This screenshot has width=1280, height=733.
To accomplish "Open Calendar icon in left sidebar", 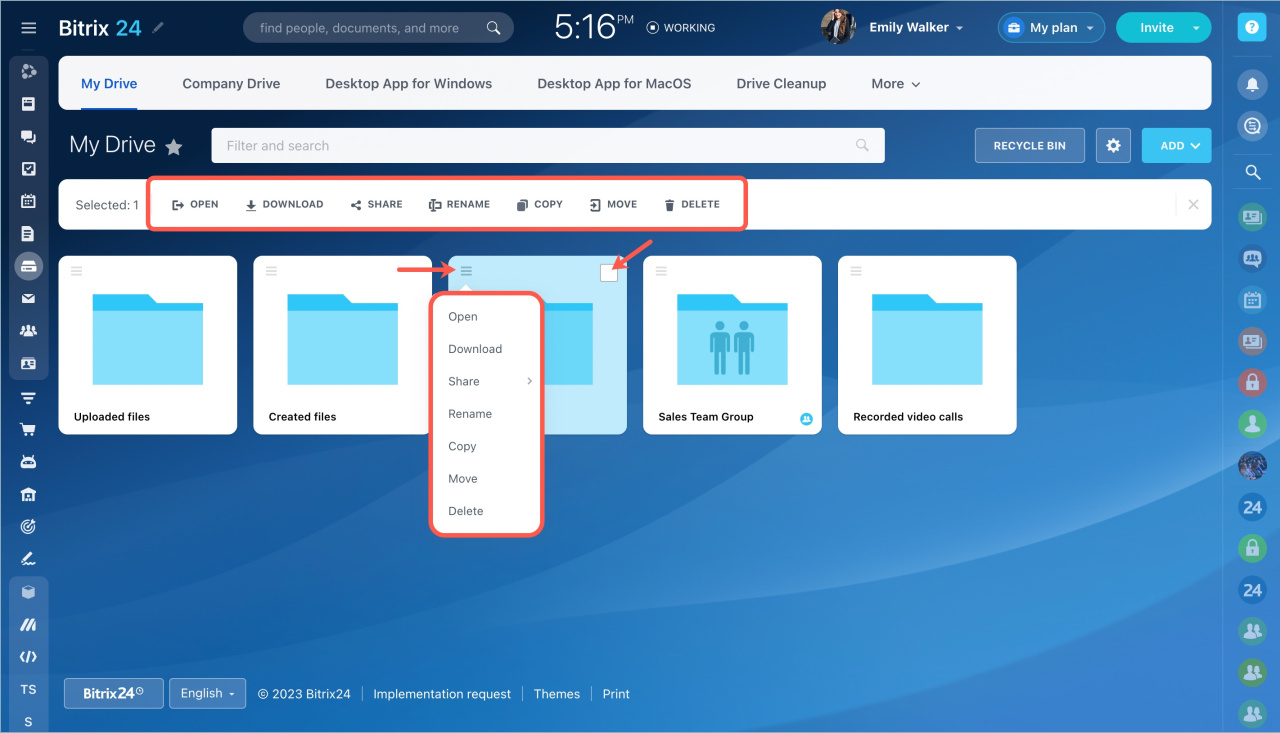I will click(x=28, y=201).
